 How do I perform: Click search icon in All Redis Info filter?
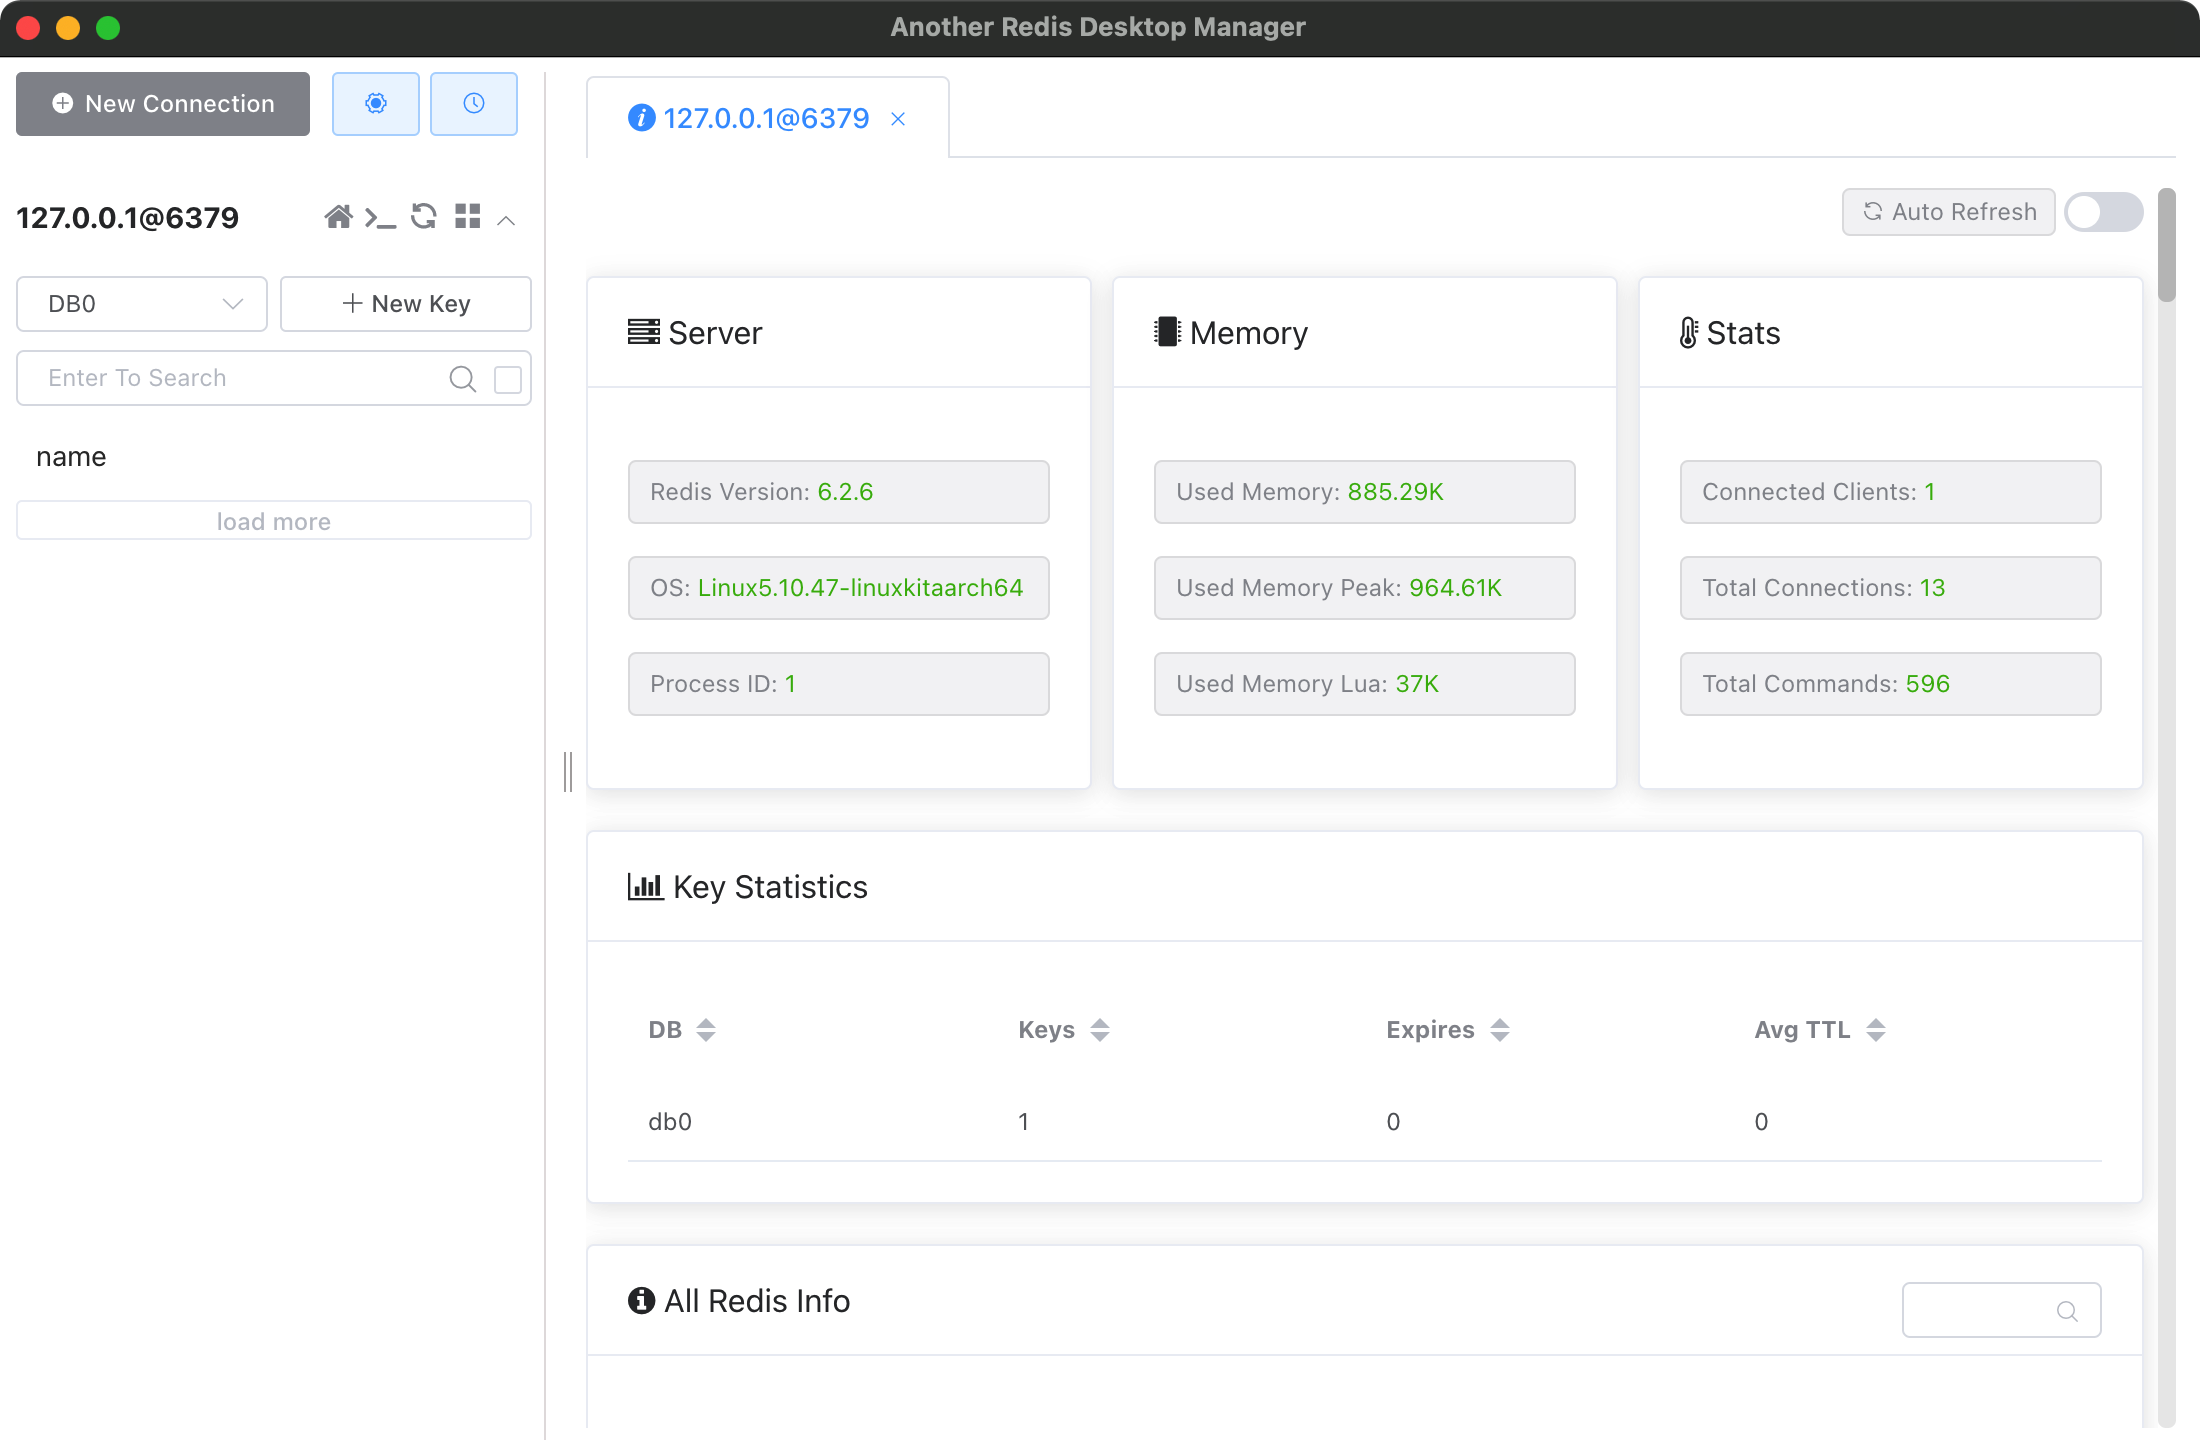2067,1311
